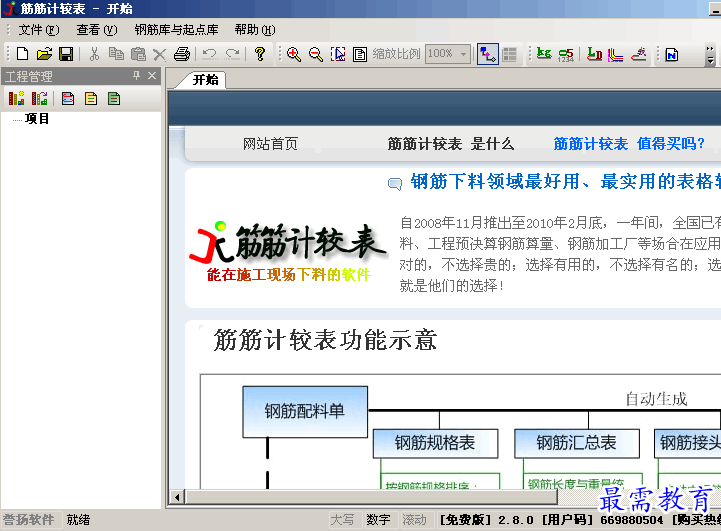Open the 文件(F) menu
This screenshot has height=531, width=721.
point(39,30)
